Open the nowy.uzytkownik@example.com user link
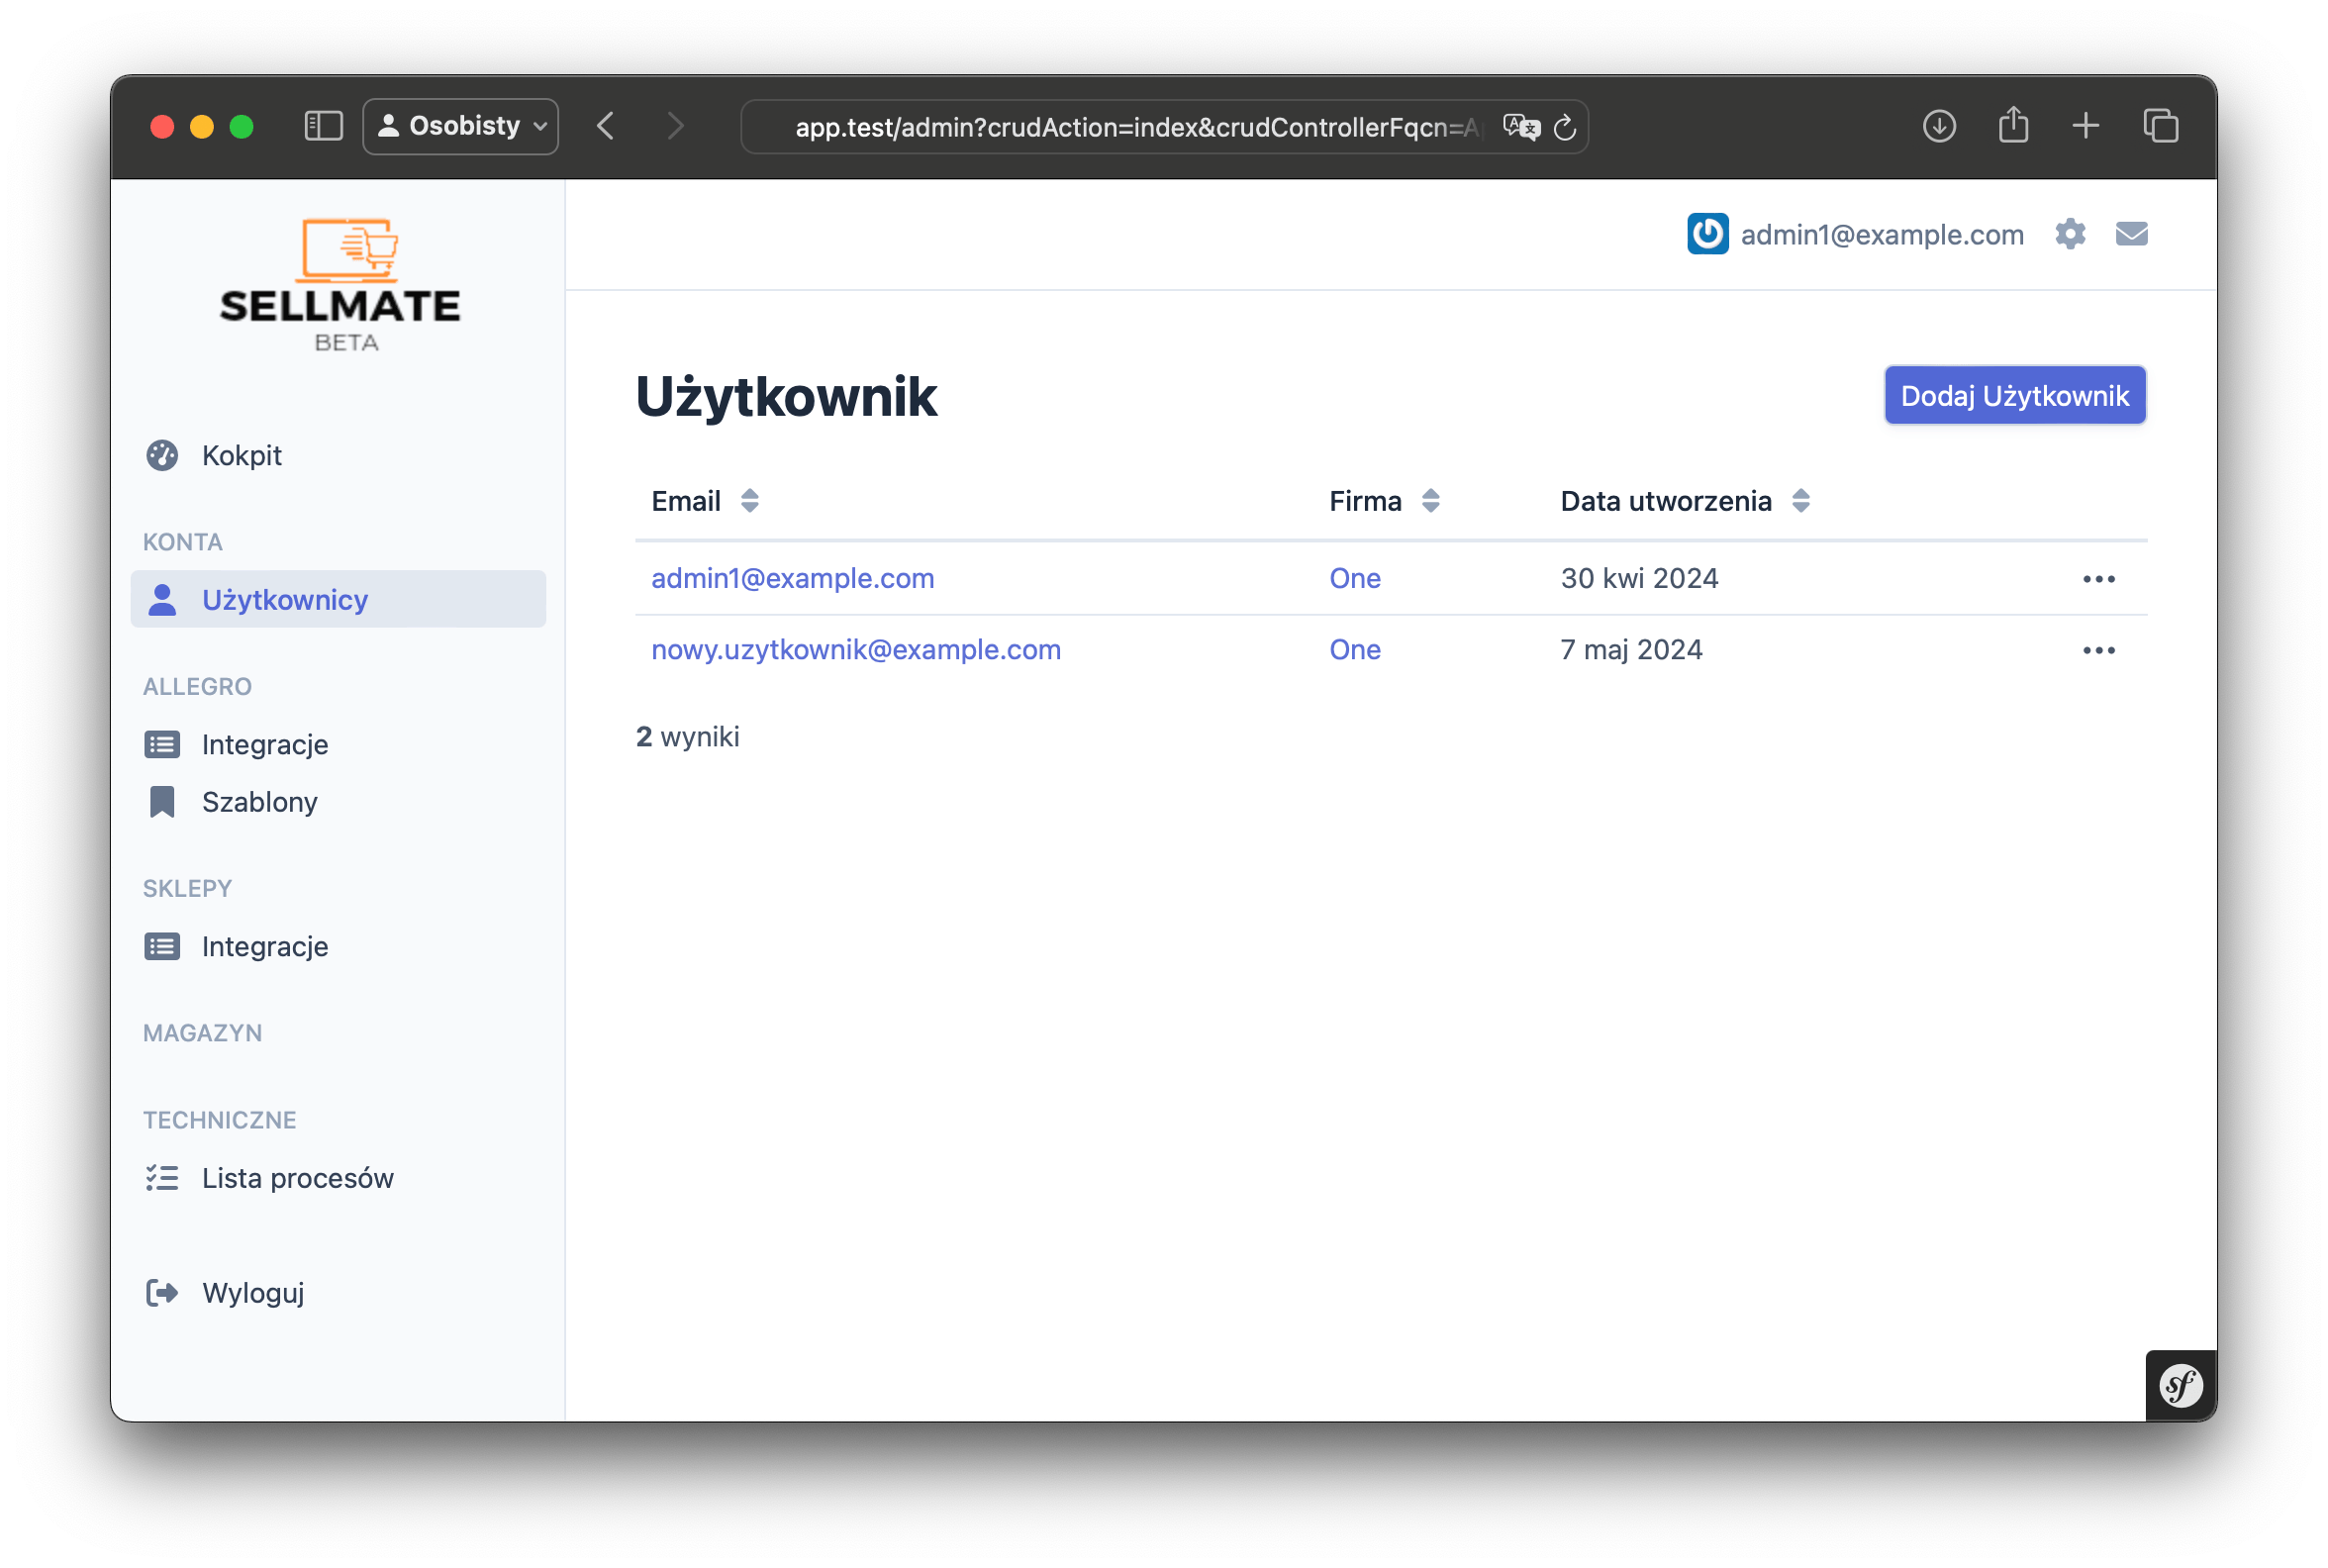The image size is (2328, 1568). coord(856,649)
